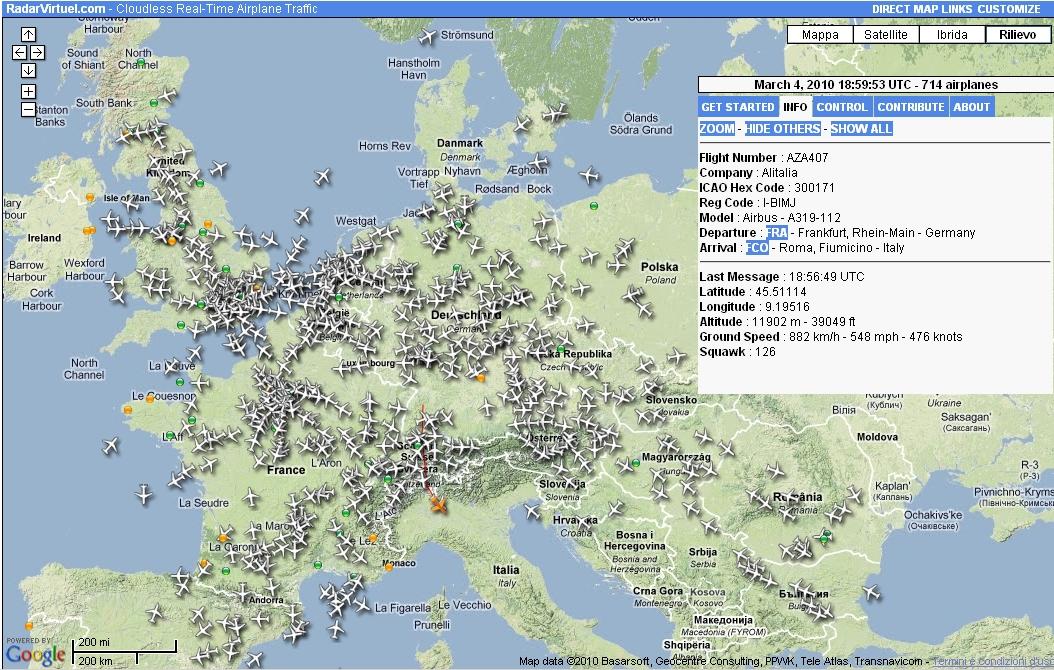The image size is (1054, 670).
Task: Open the ABOUT tab
Action: [x=971, y=107]
